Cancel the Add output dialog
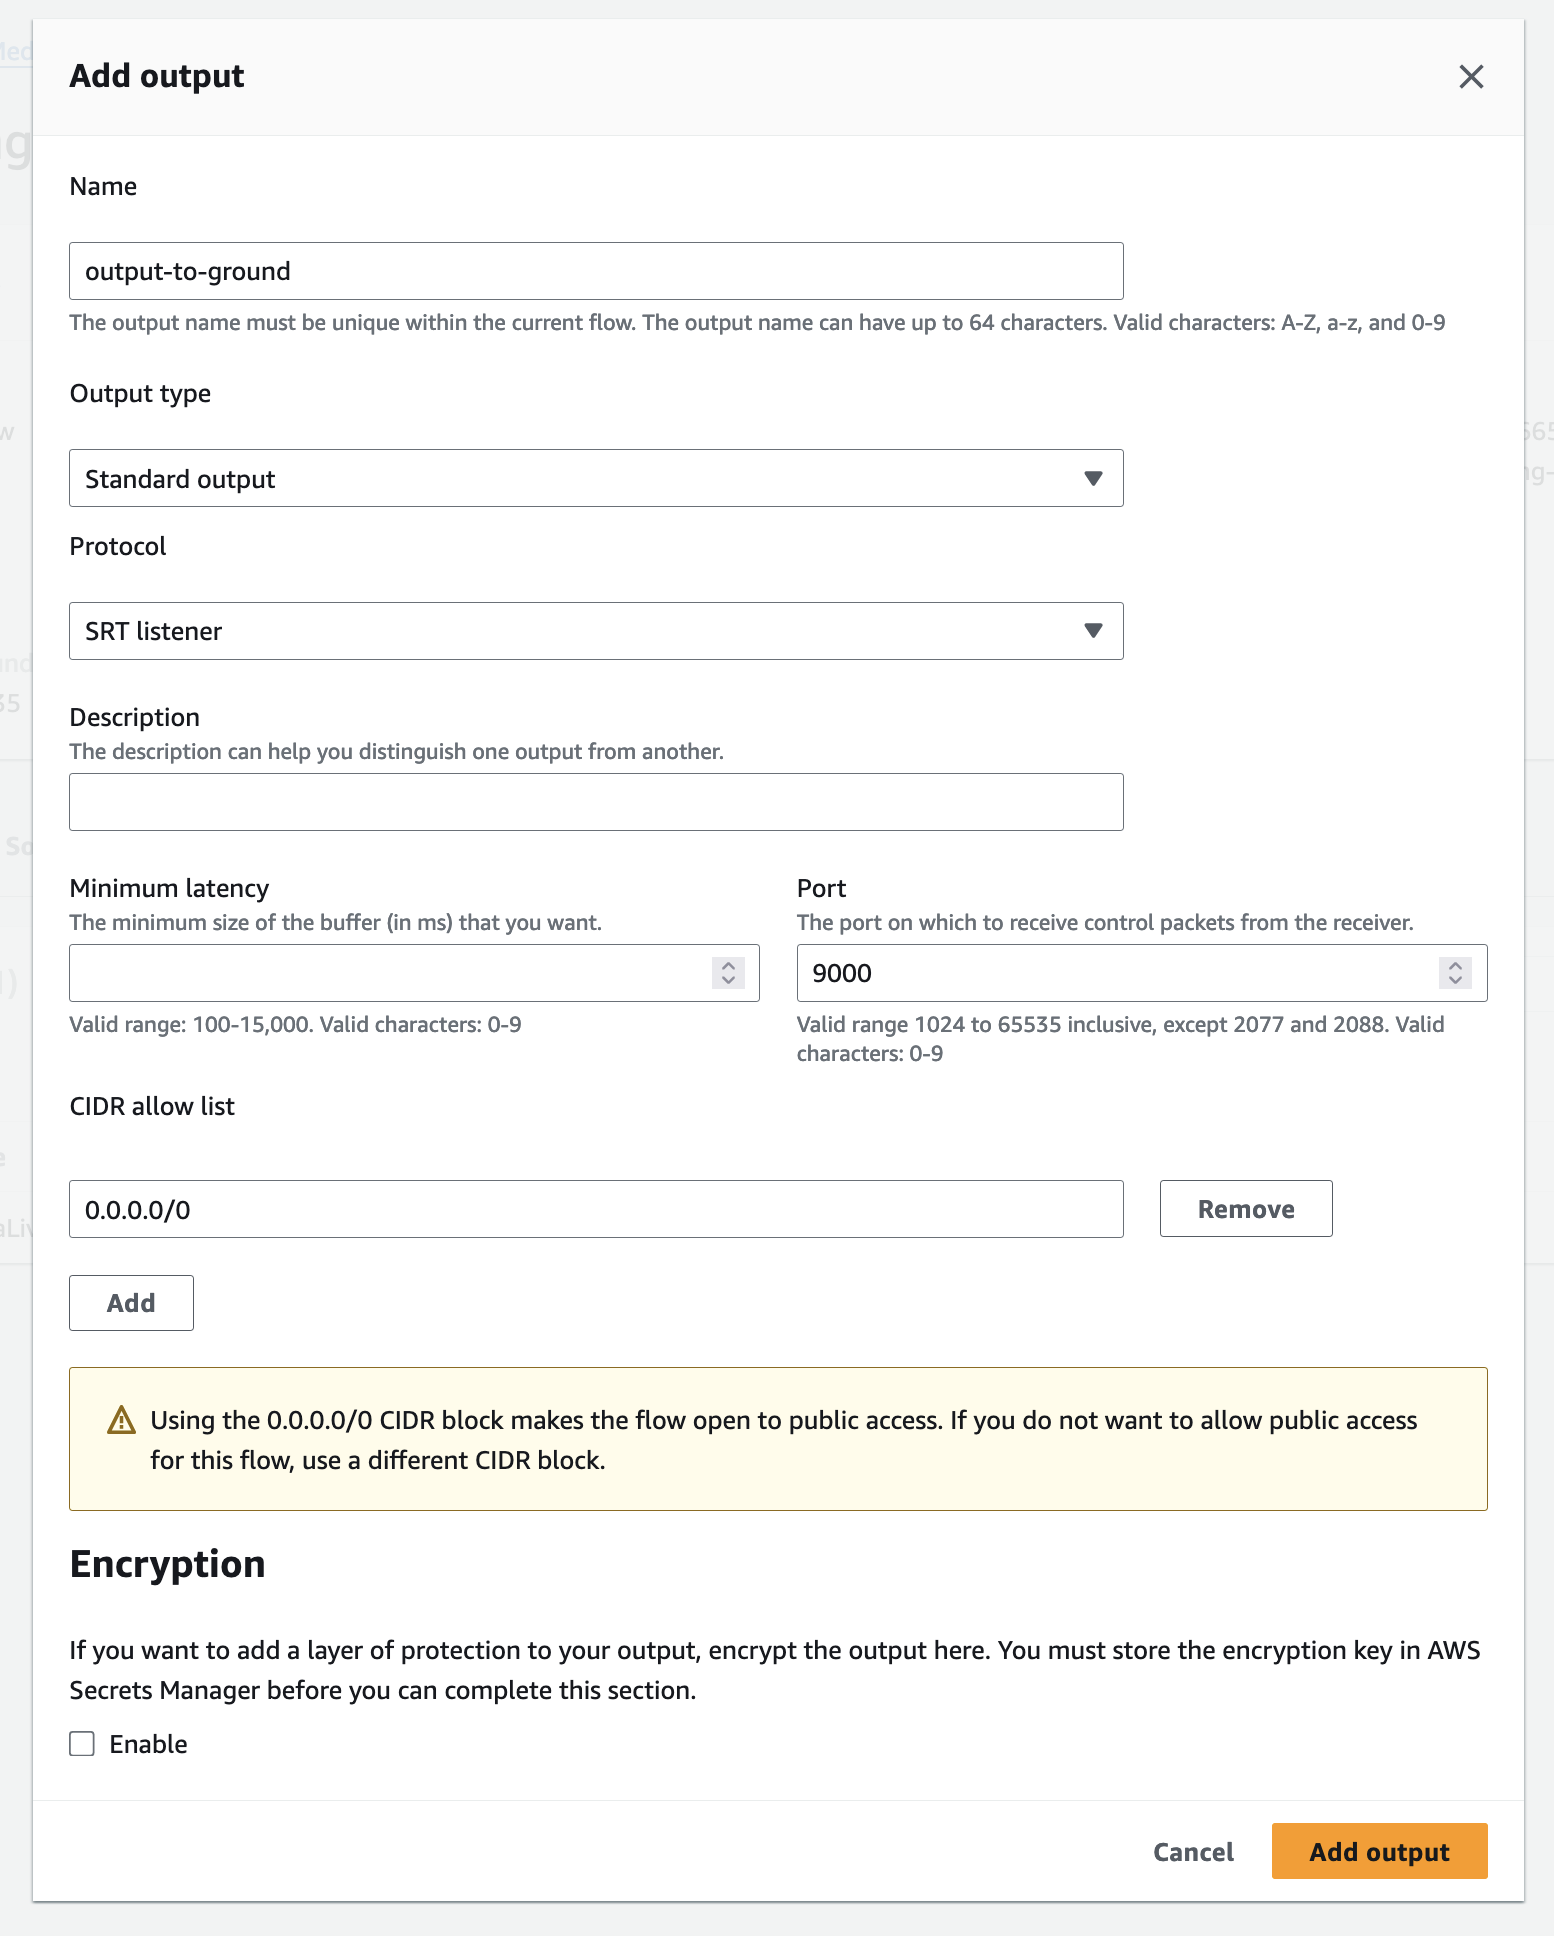1554x1936 pixels. 1193,1852
